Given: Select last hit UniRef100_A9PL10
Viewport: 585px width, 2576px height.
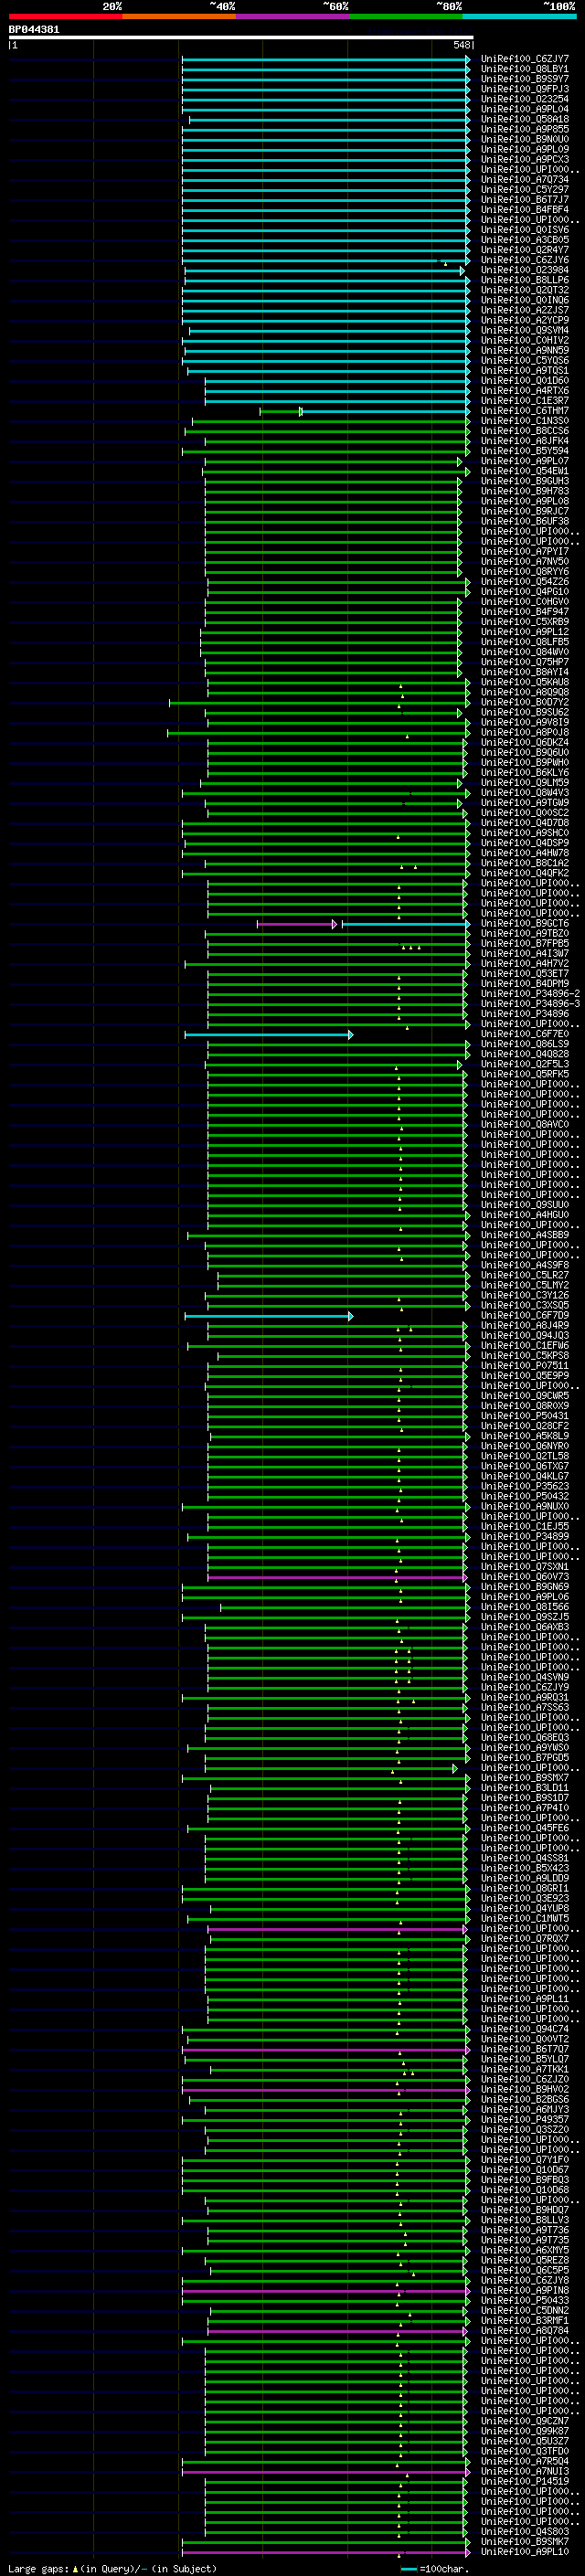Looking at the screenshot, I should tap(525, 2552).
